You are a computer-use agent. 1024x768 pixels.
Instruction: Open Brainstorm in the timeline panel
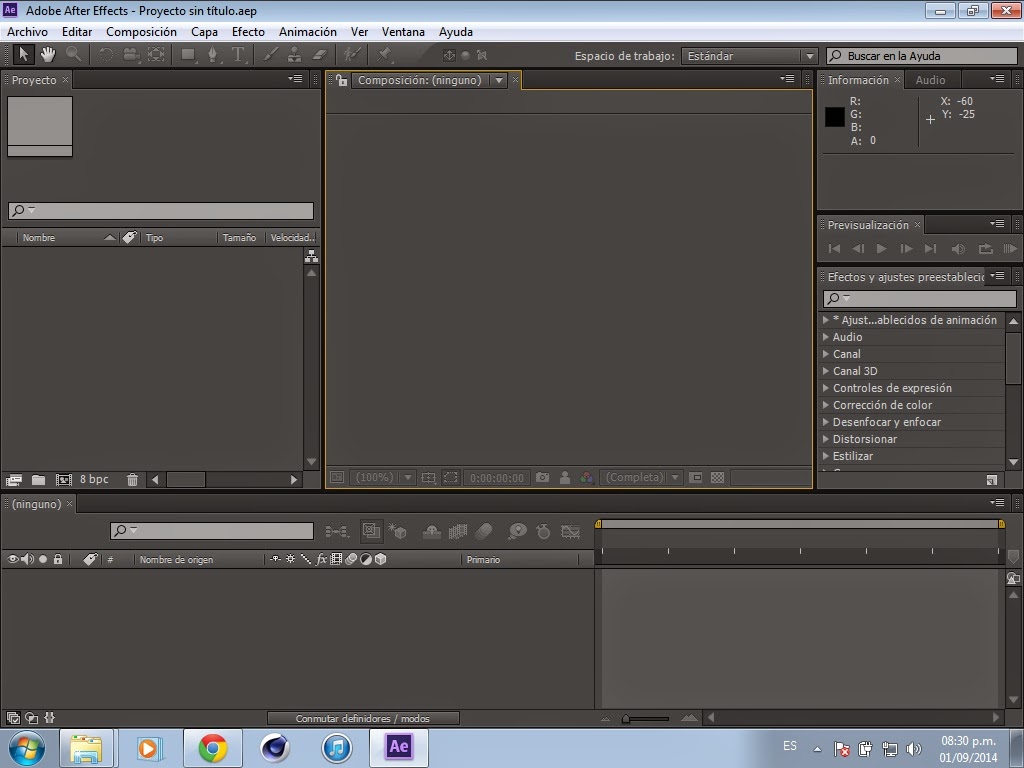tap(517, 532)
